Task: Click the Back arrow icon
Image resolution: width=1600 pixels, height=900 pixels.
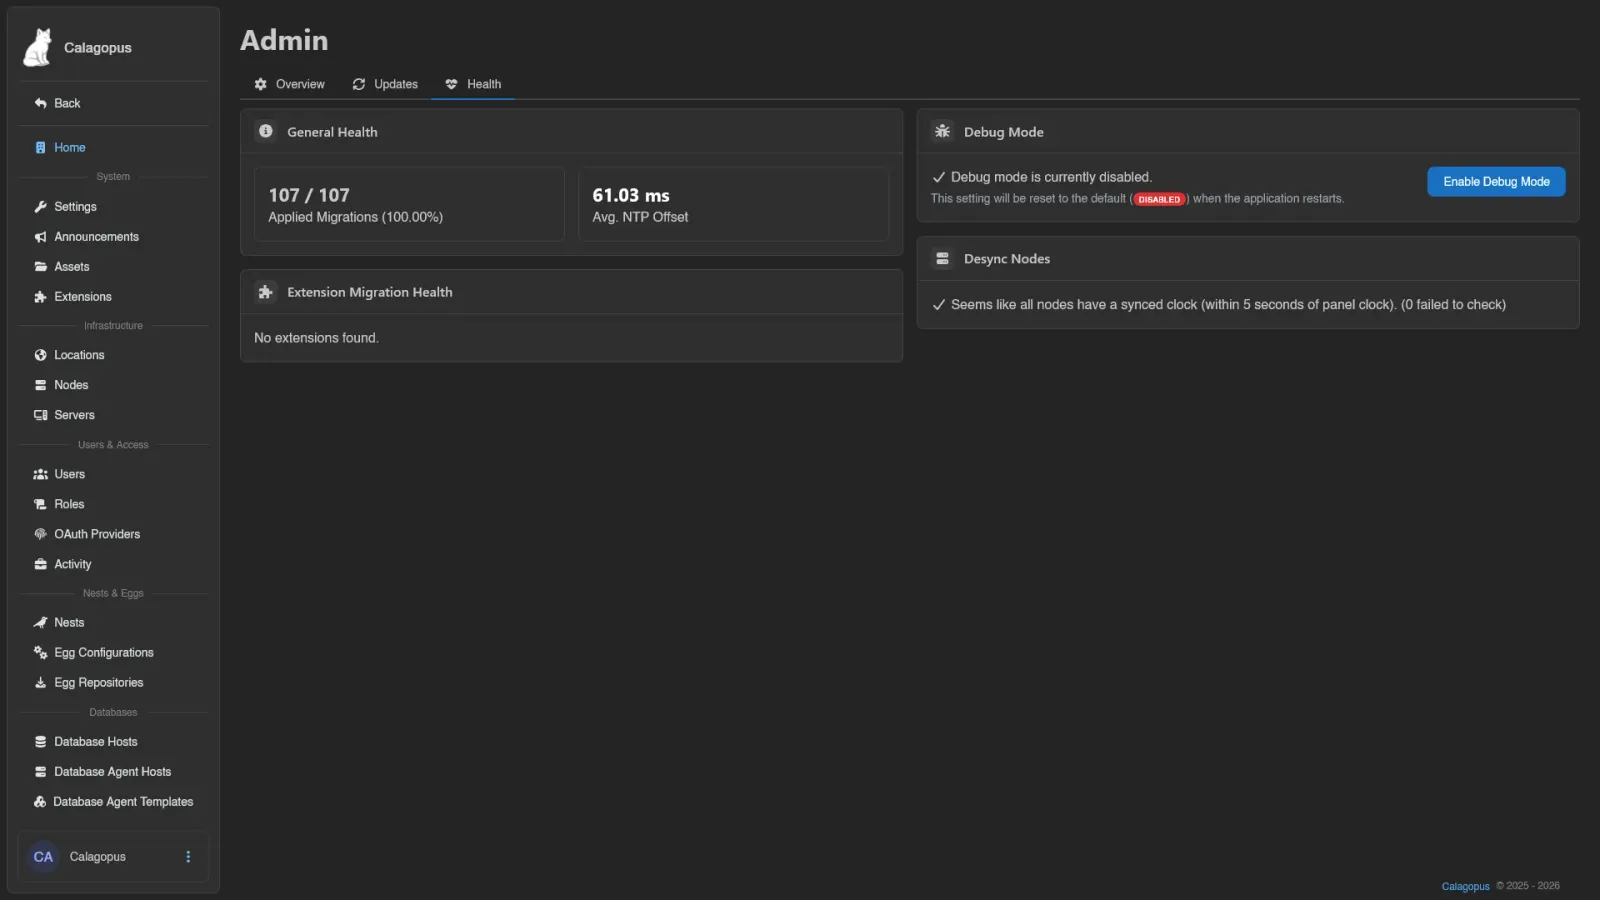Action: (x=41, y=103)
